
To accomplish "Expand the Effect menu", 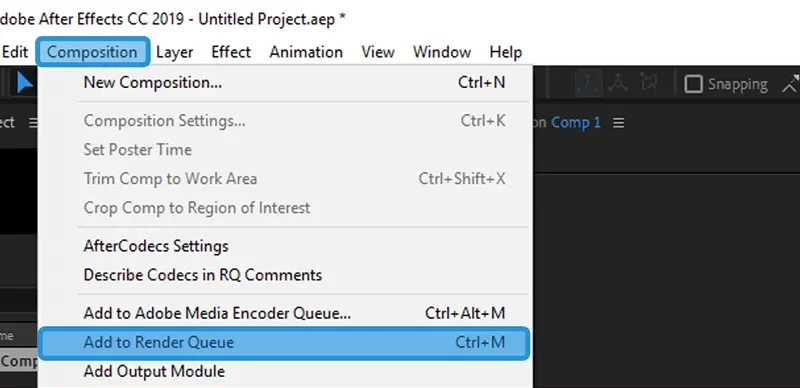I will click(x=231, y=52).
